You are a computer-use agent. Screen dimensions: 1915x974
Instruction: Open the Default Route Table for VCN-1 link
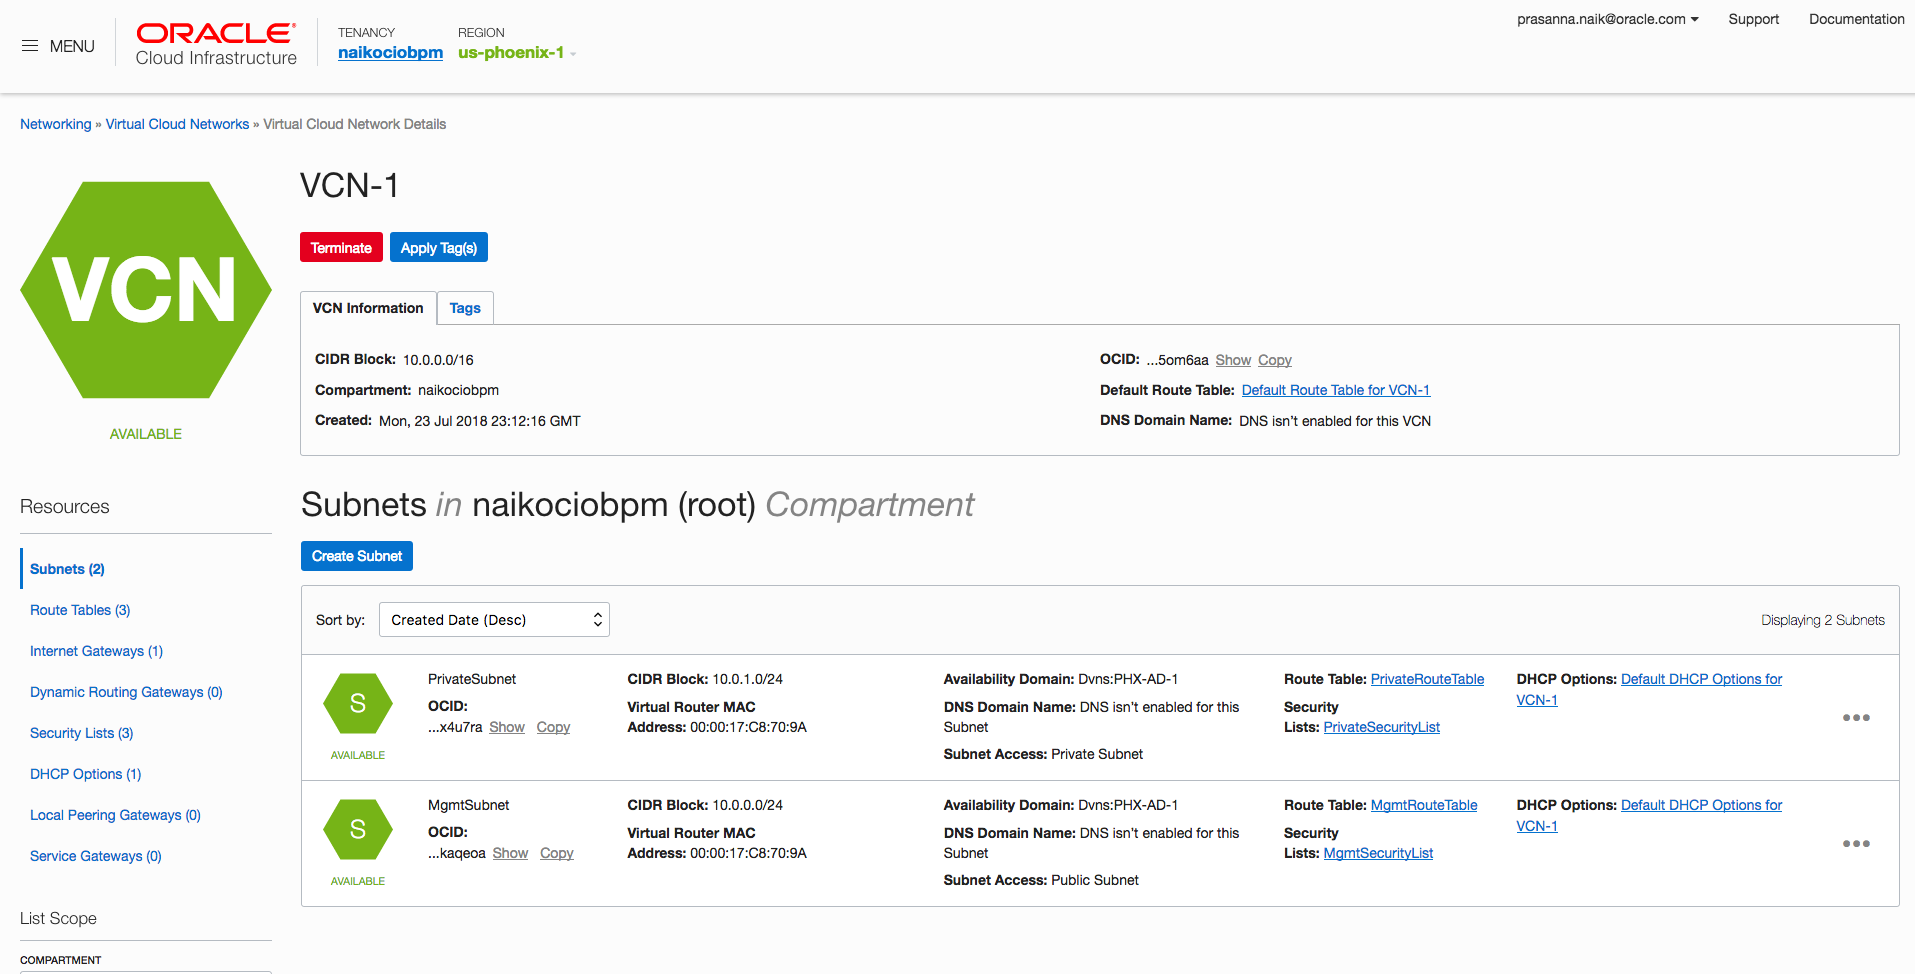pyautogui.click(x=1335, y=390)
